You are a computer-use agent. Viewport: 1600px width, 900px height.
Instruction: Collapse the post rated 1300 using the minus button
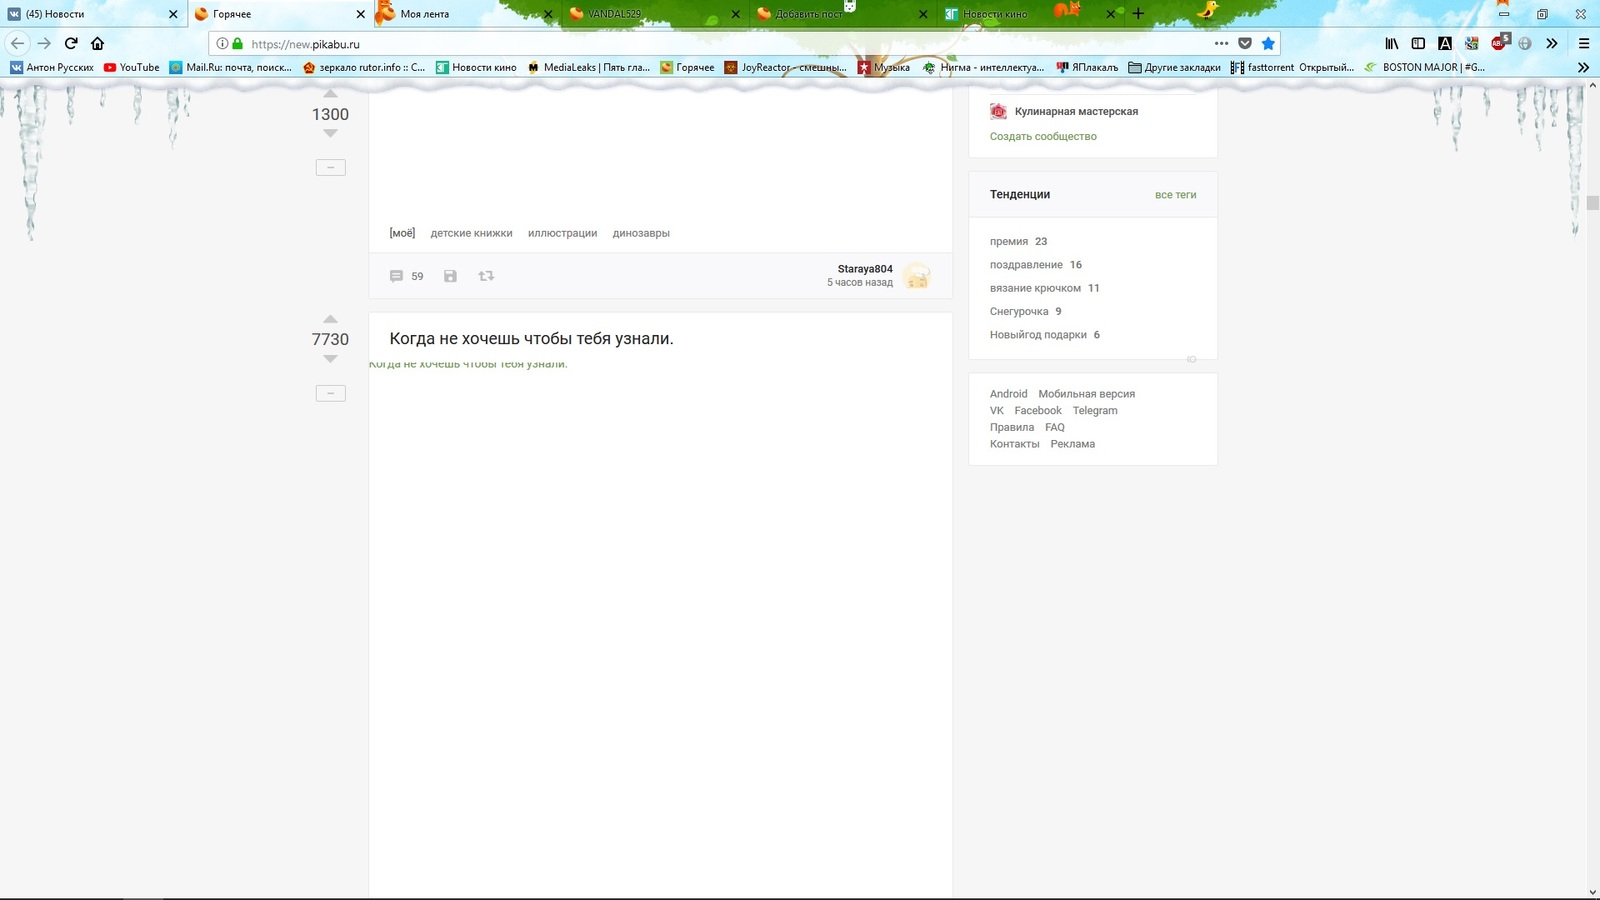330,168
